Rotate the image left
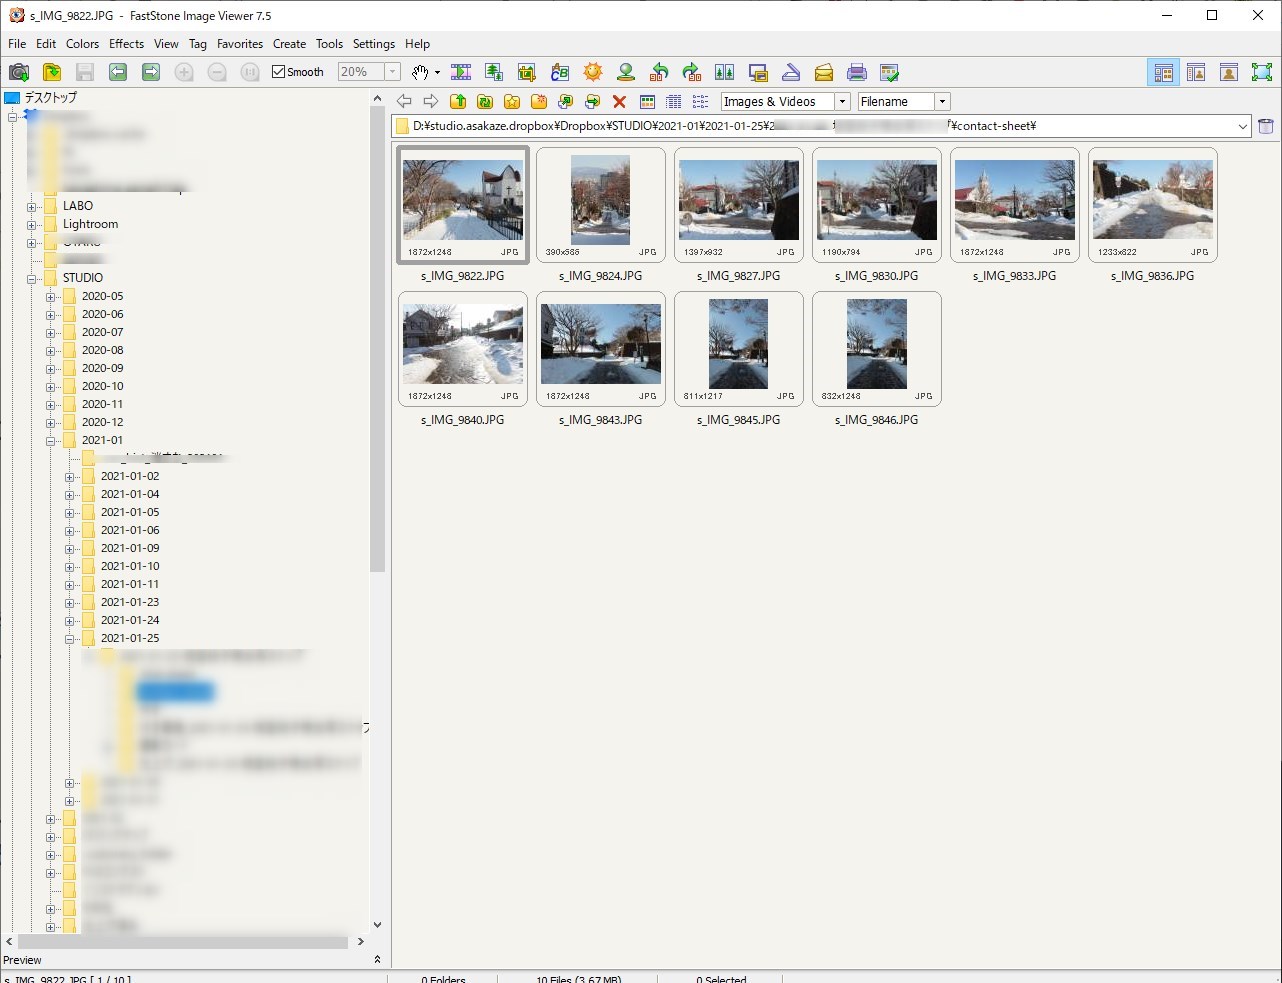This screenshot has width=1282, height=983. click(659, 72)
